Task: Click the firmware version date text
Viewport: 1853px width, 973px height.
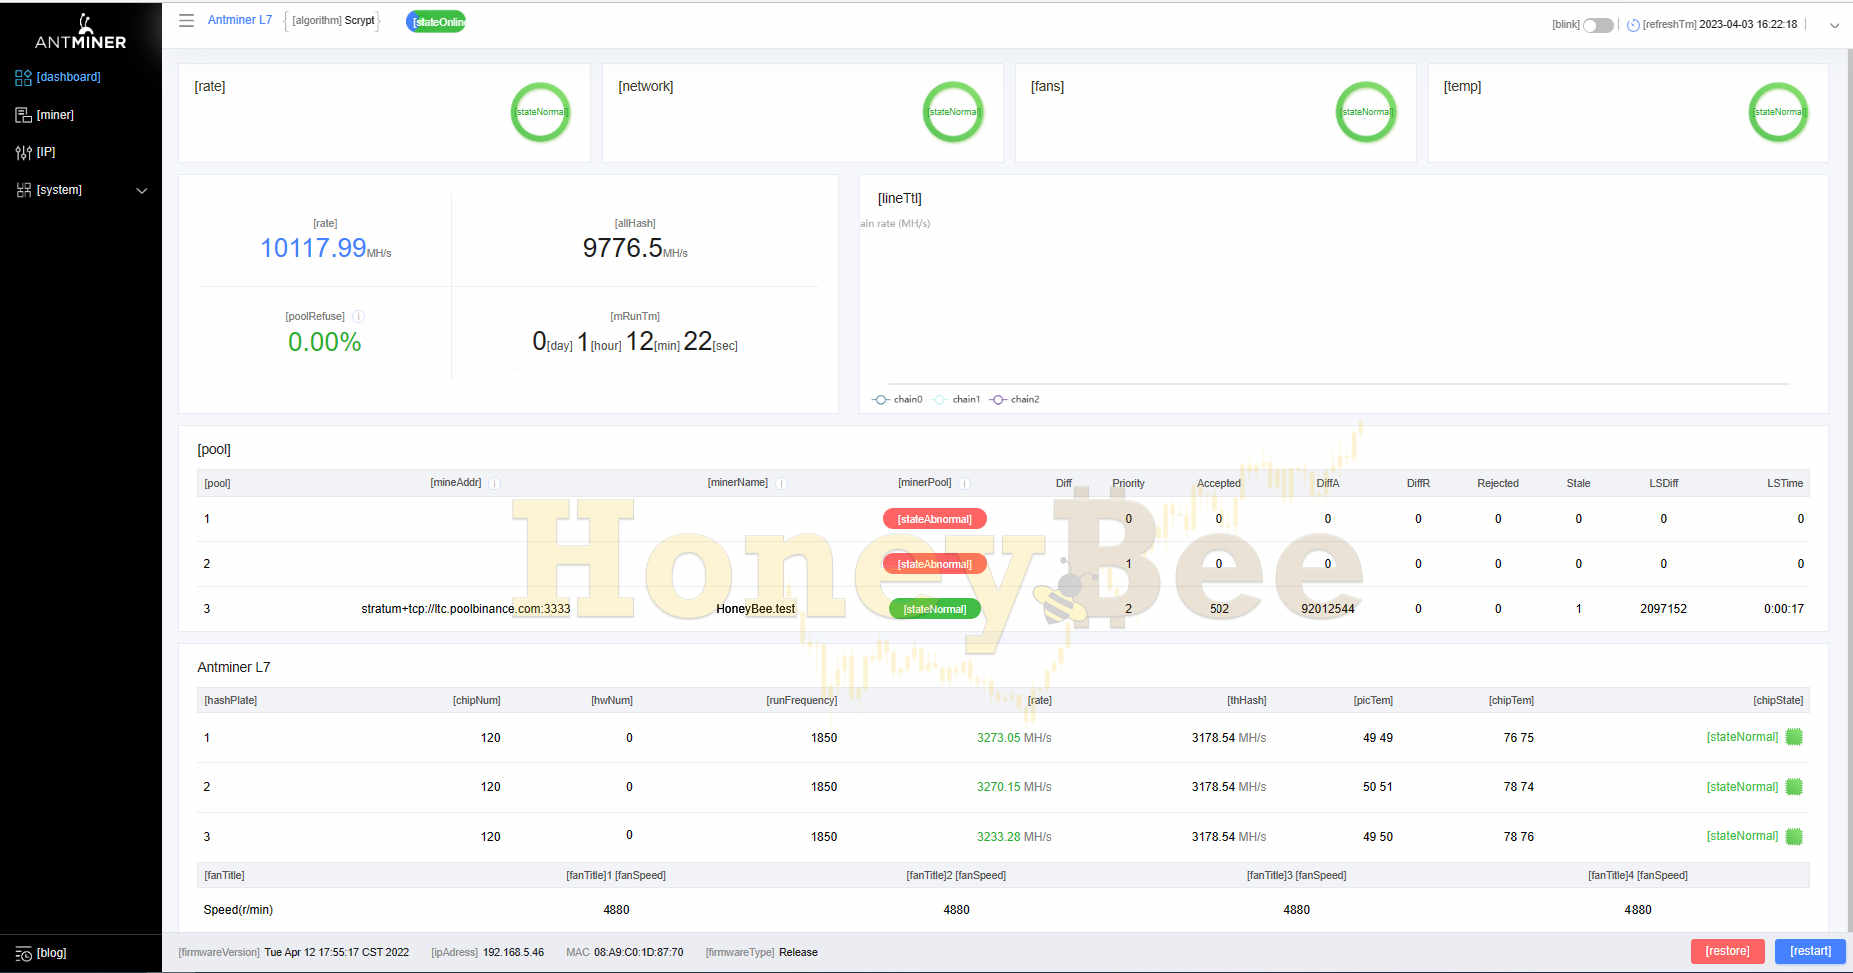Action: 336,952
